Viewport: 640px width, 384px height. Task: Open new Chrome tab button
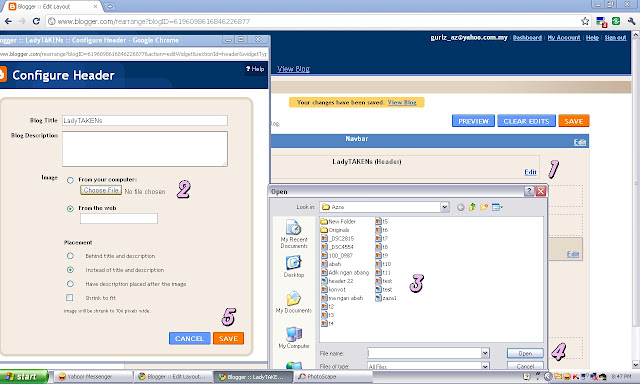[109, 7]
